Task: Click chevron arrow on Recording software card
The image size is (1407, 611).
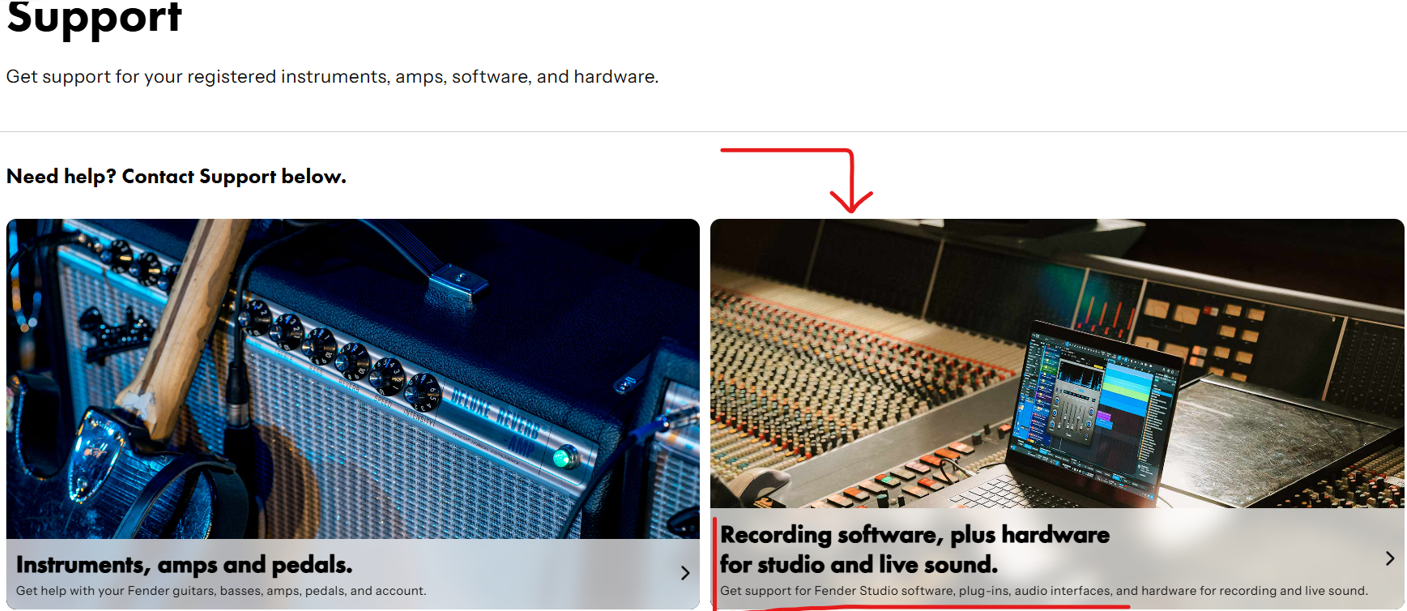Action: point(1390,558)
